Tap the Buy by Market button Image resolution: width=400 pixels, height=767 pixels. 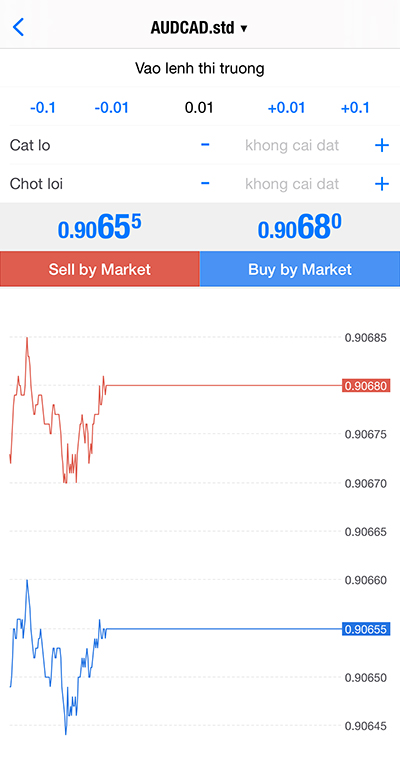(300, 269)
